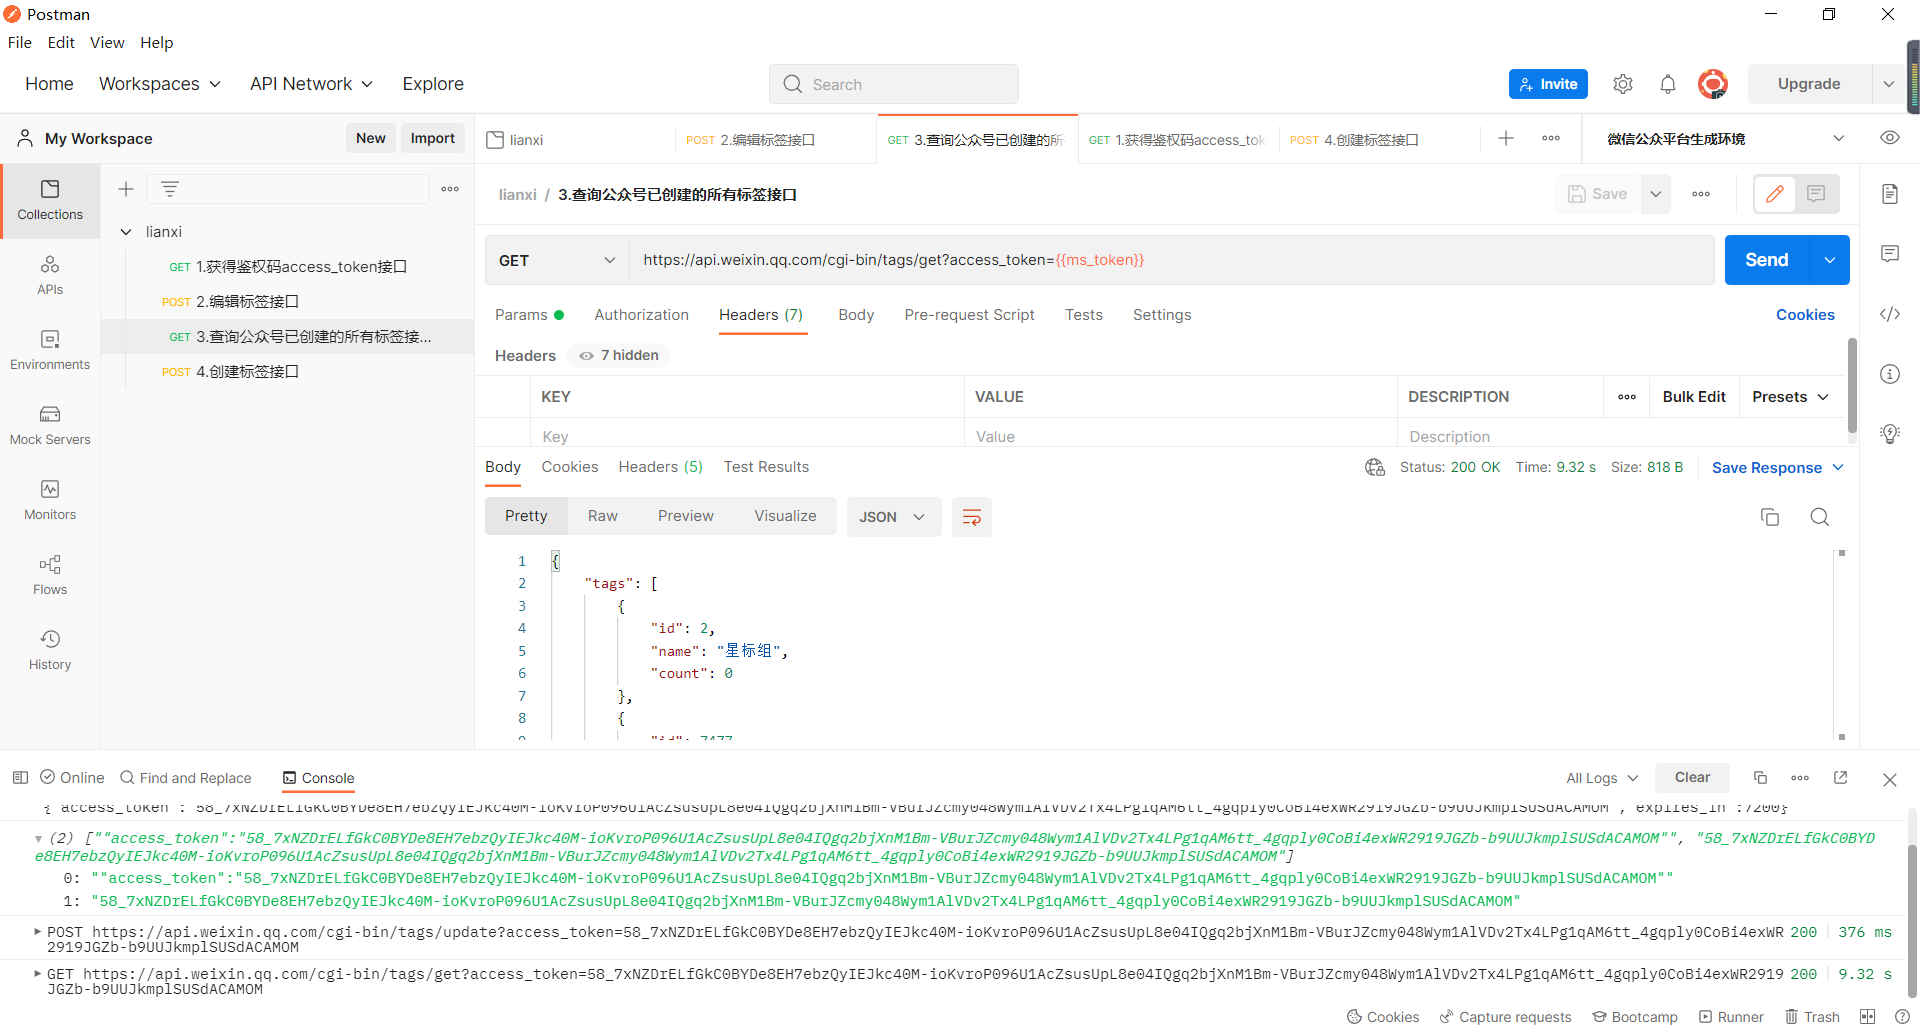1920x1030 pixels.
Task: Copy the response body
Action: (1770, 517)
